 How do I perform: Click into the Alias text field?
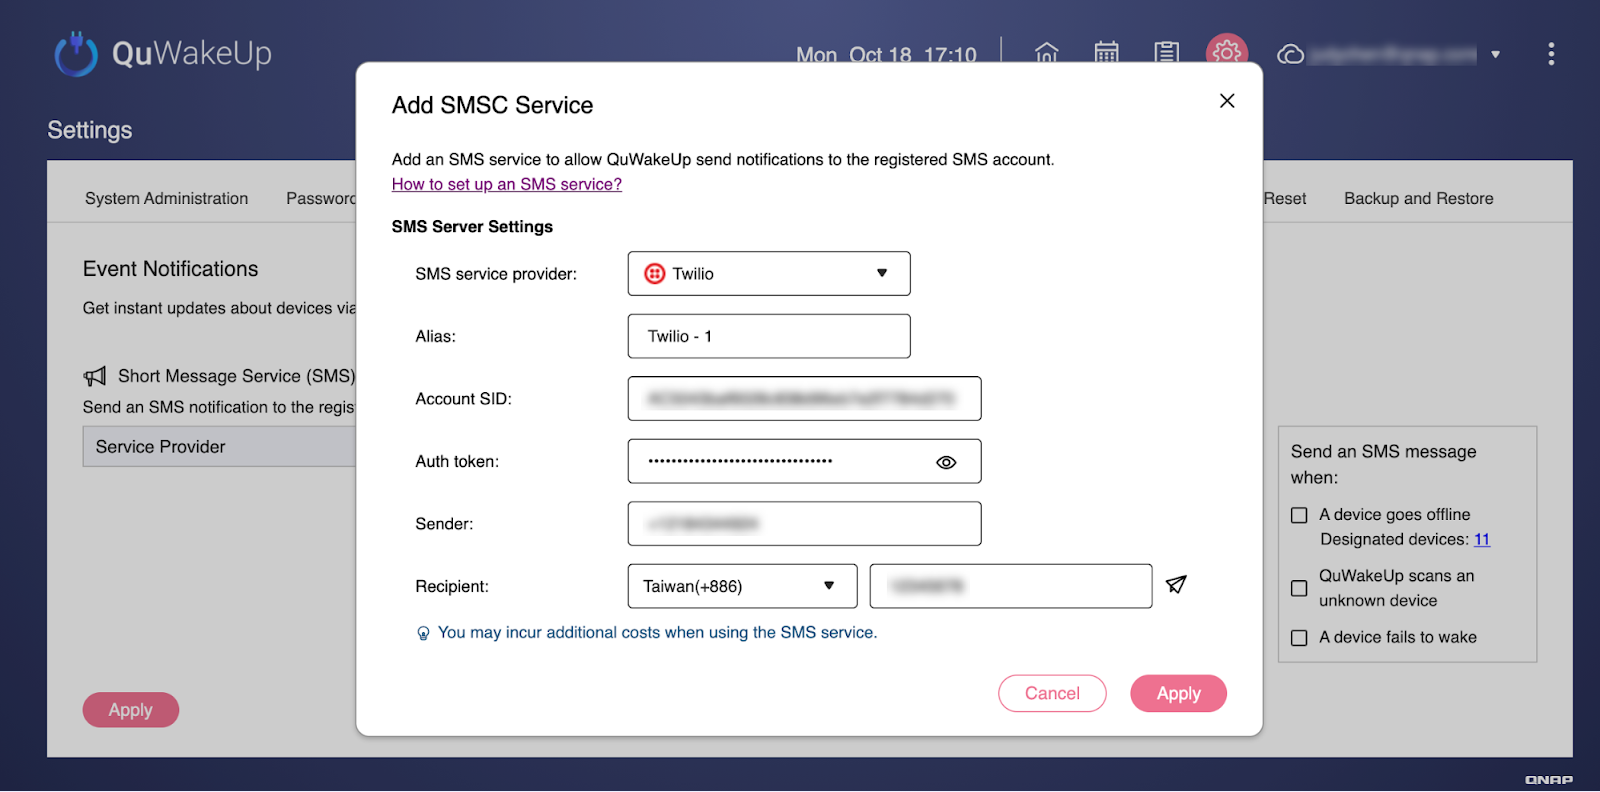[768, 336]
